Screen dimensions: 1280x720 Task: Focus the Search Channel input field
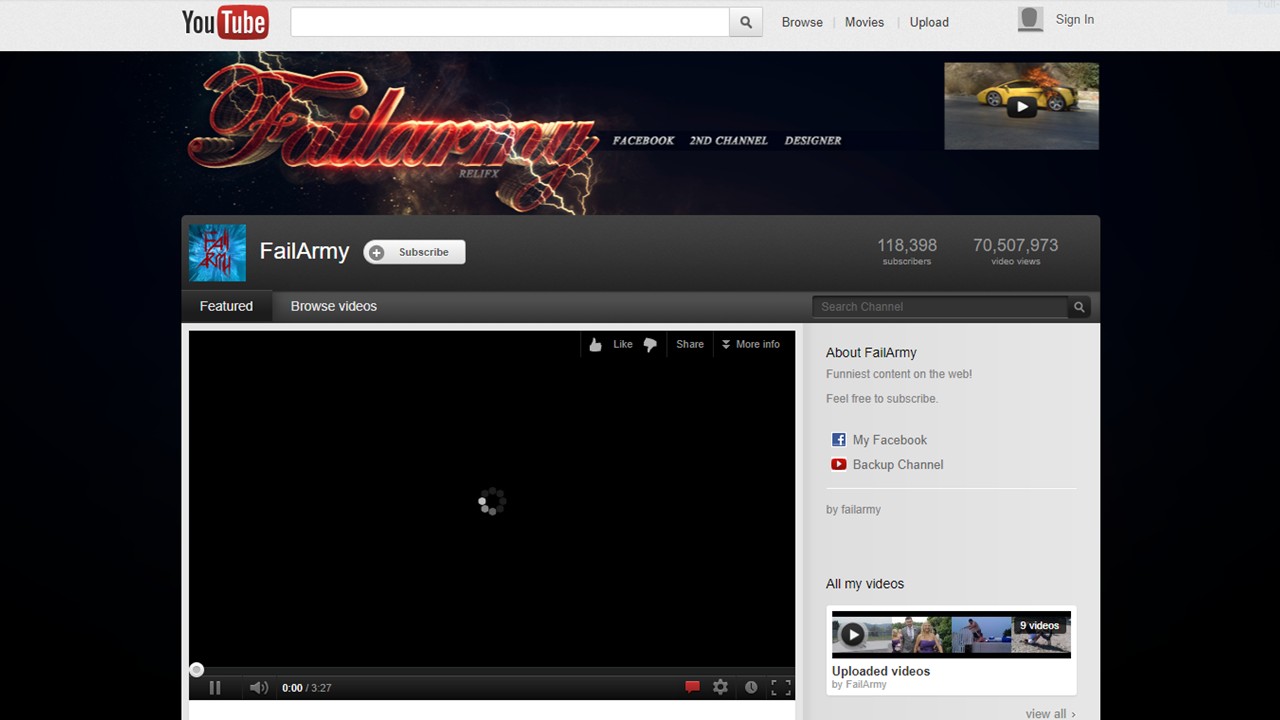pos(941,307)
